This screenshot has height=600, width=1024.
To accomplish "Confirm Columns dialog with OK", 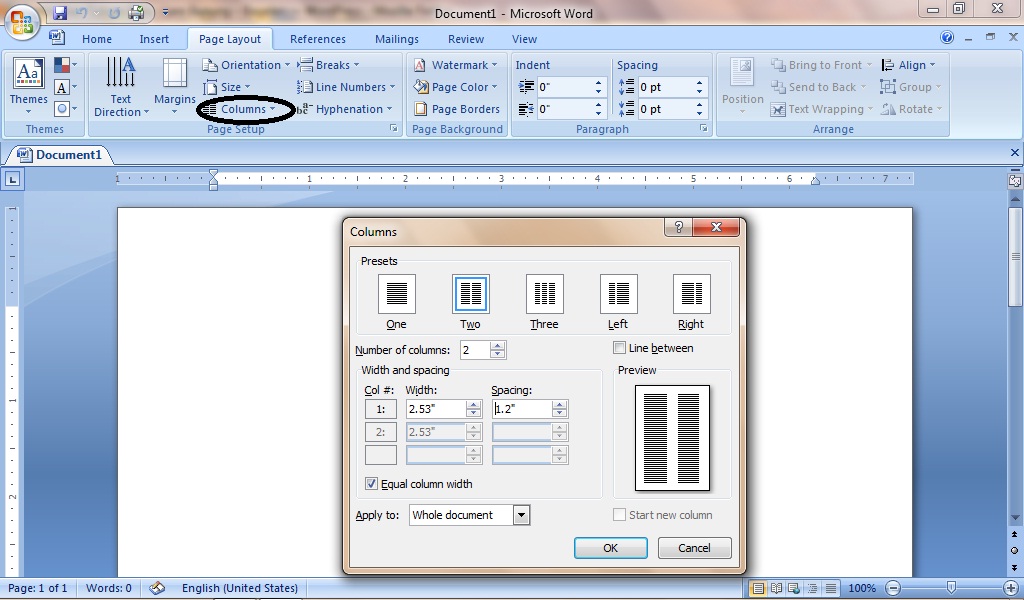I will [611, 548].
